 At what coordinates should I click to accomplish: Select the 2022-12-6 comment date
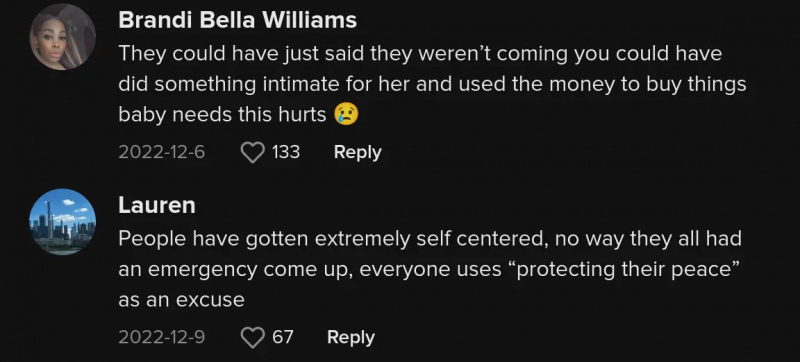point(162,152)
